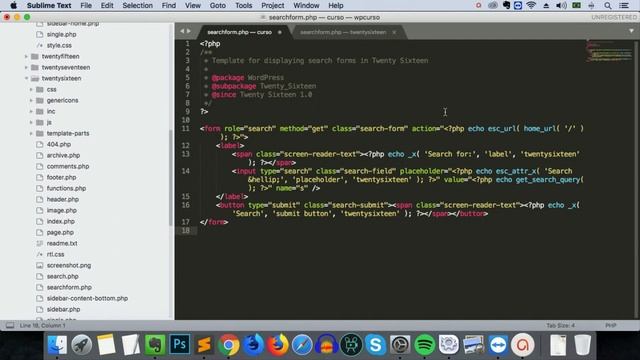Viewport: 640px width, 360px height.
Task: Open functions.php in the sidebar
Action: click(66, 189)
